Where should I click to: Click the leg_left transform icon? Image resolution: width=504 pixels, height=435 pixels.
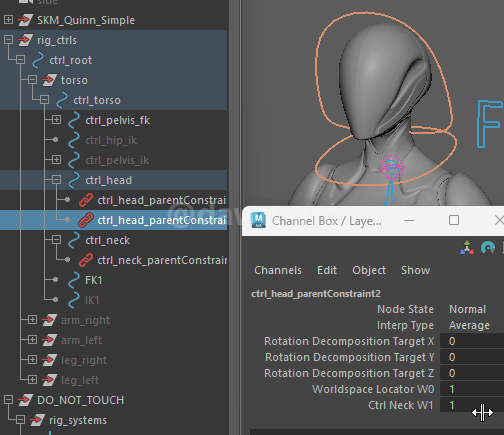(x=50, y=380)
